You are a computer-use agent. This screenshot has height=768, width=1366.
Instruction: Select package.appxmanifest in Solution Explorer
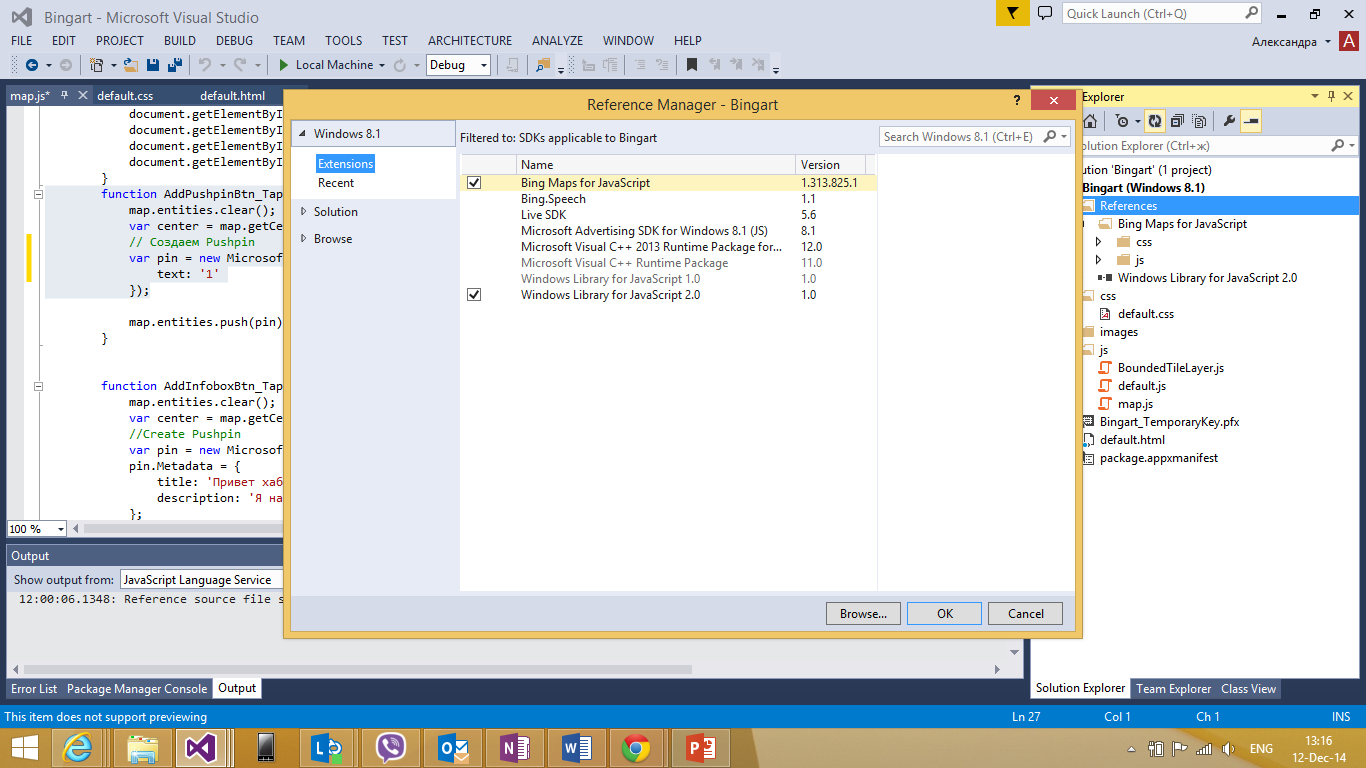(x=1158, y=458)
